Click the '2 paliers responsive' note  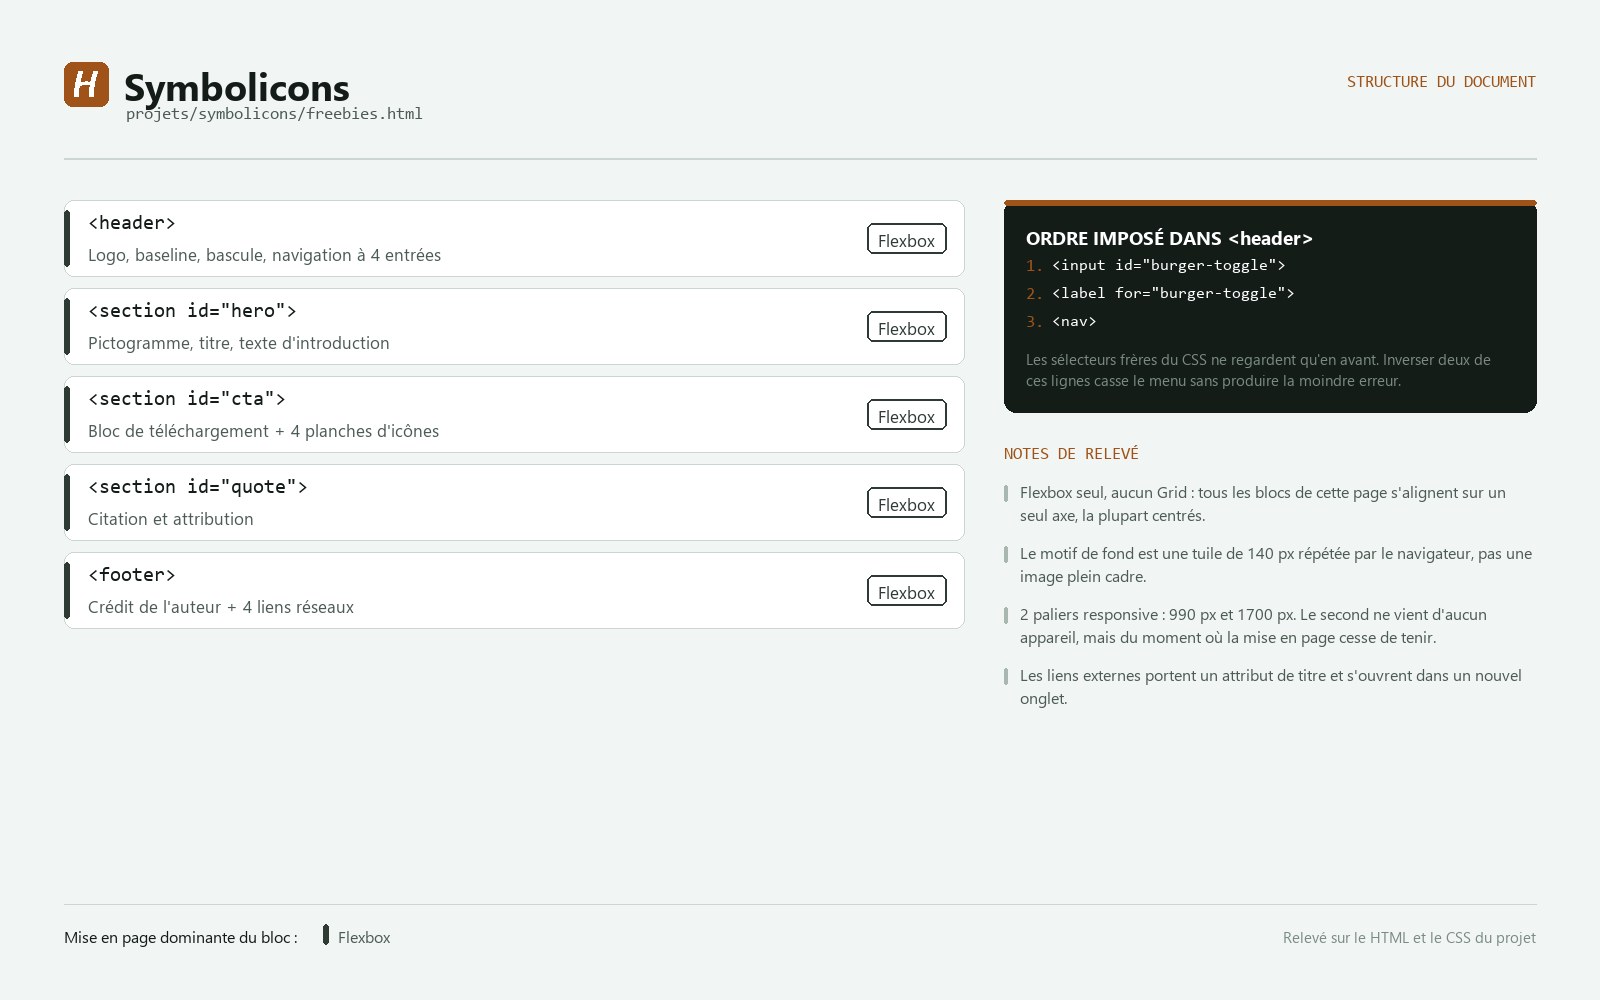pos(1253,626)
